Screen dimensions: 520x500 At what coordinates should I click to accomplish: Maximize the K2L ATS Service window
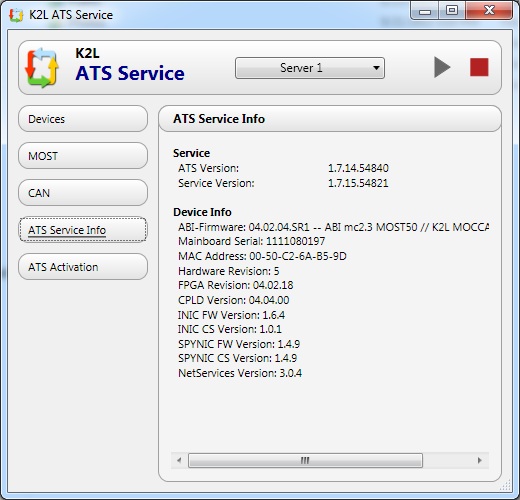[452, 11]
